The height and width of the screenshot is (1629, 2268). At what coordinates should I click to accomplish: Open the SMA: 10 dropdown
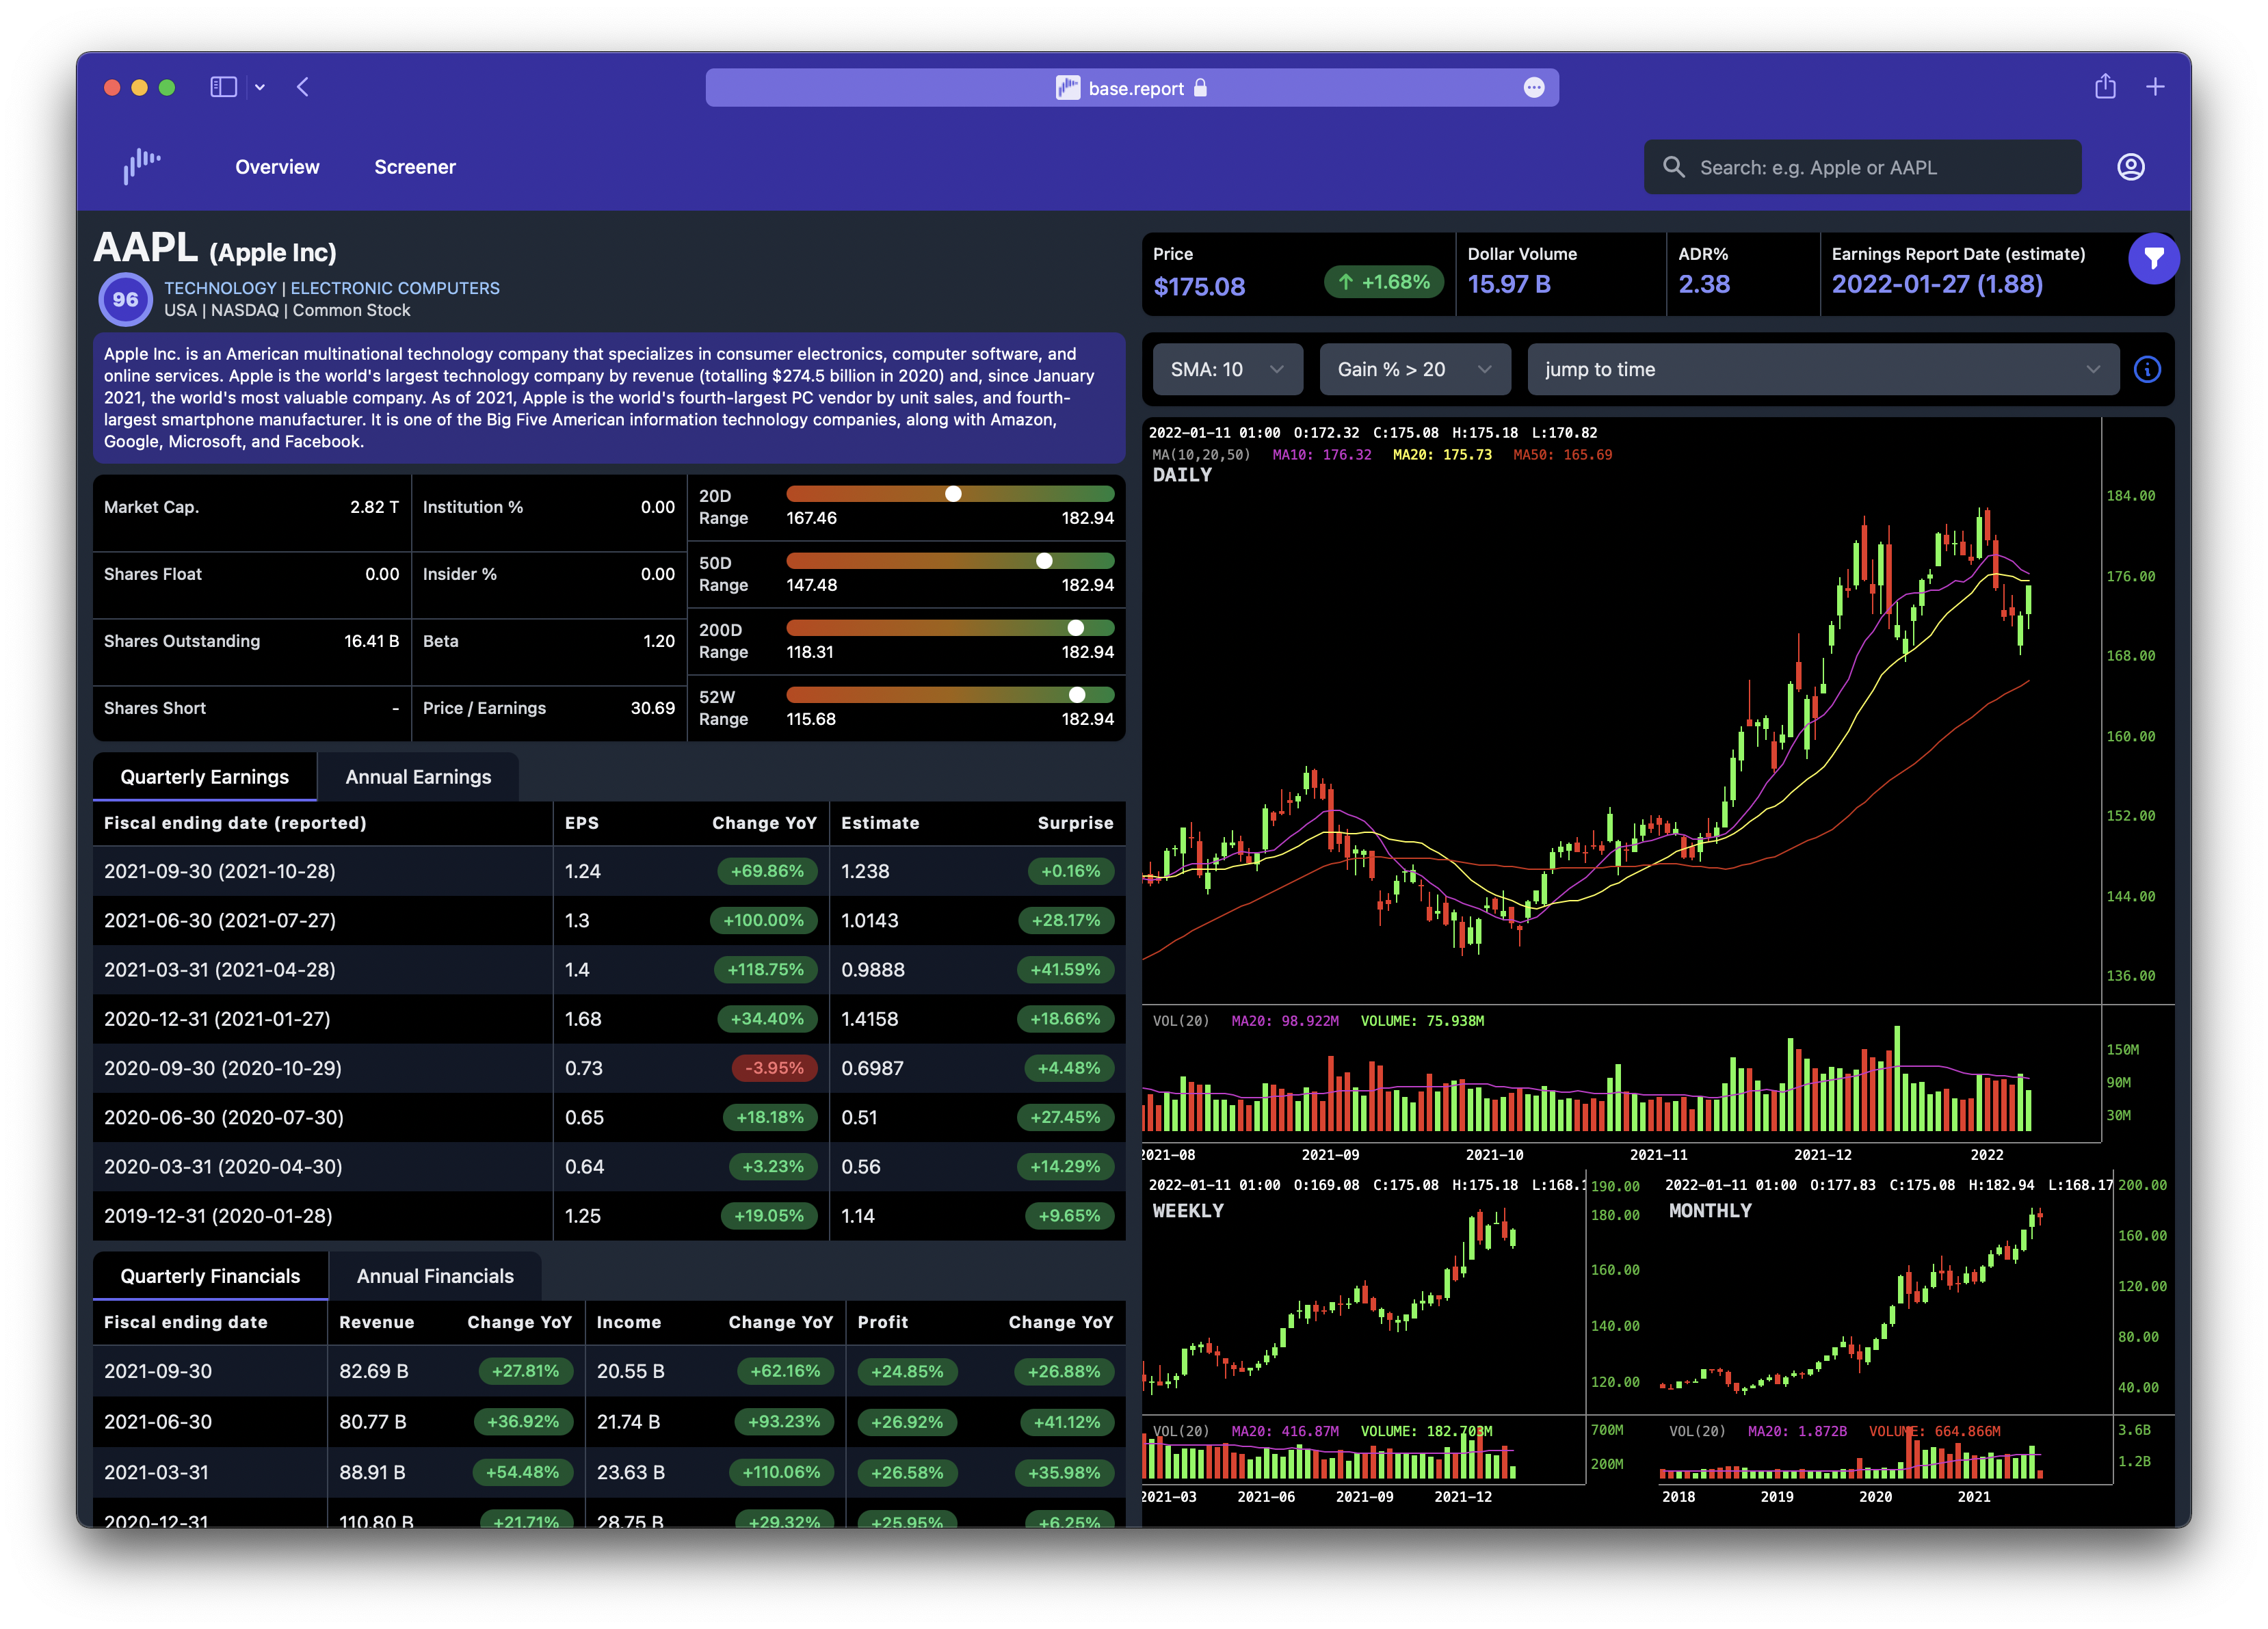point(1227,369)
